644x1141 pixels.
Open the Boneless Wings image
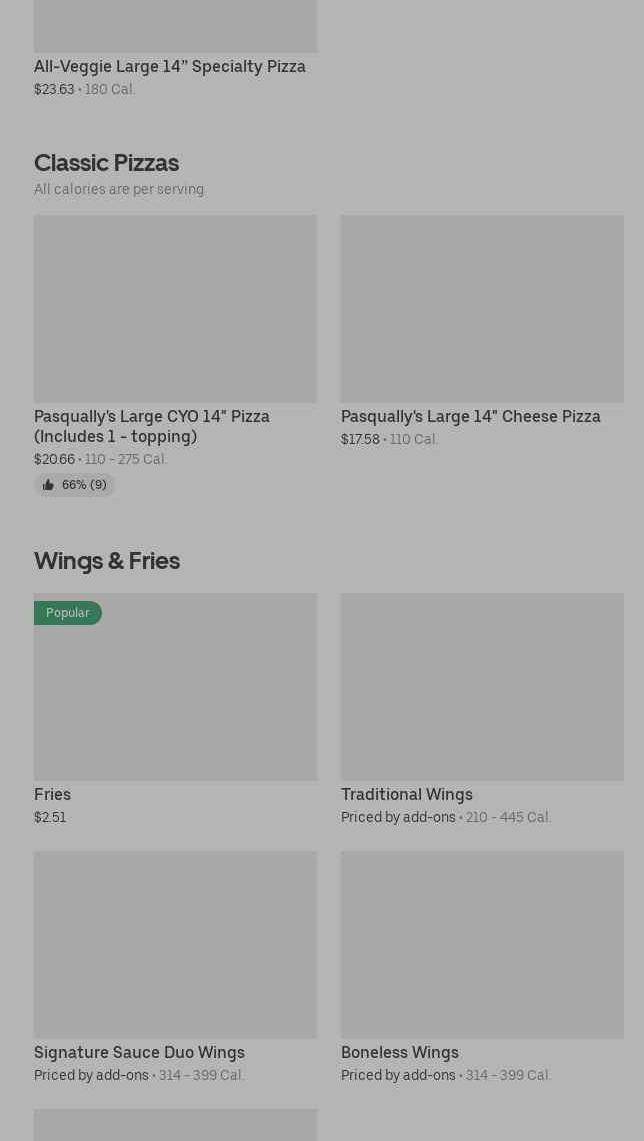(482, 944)
